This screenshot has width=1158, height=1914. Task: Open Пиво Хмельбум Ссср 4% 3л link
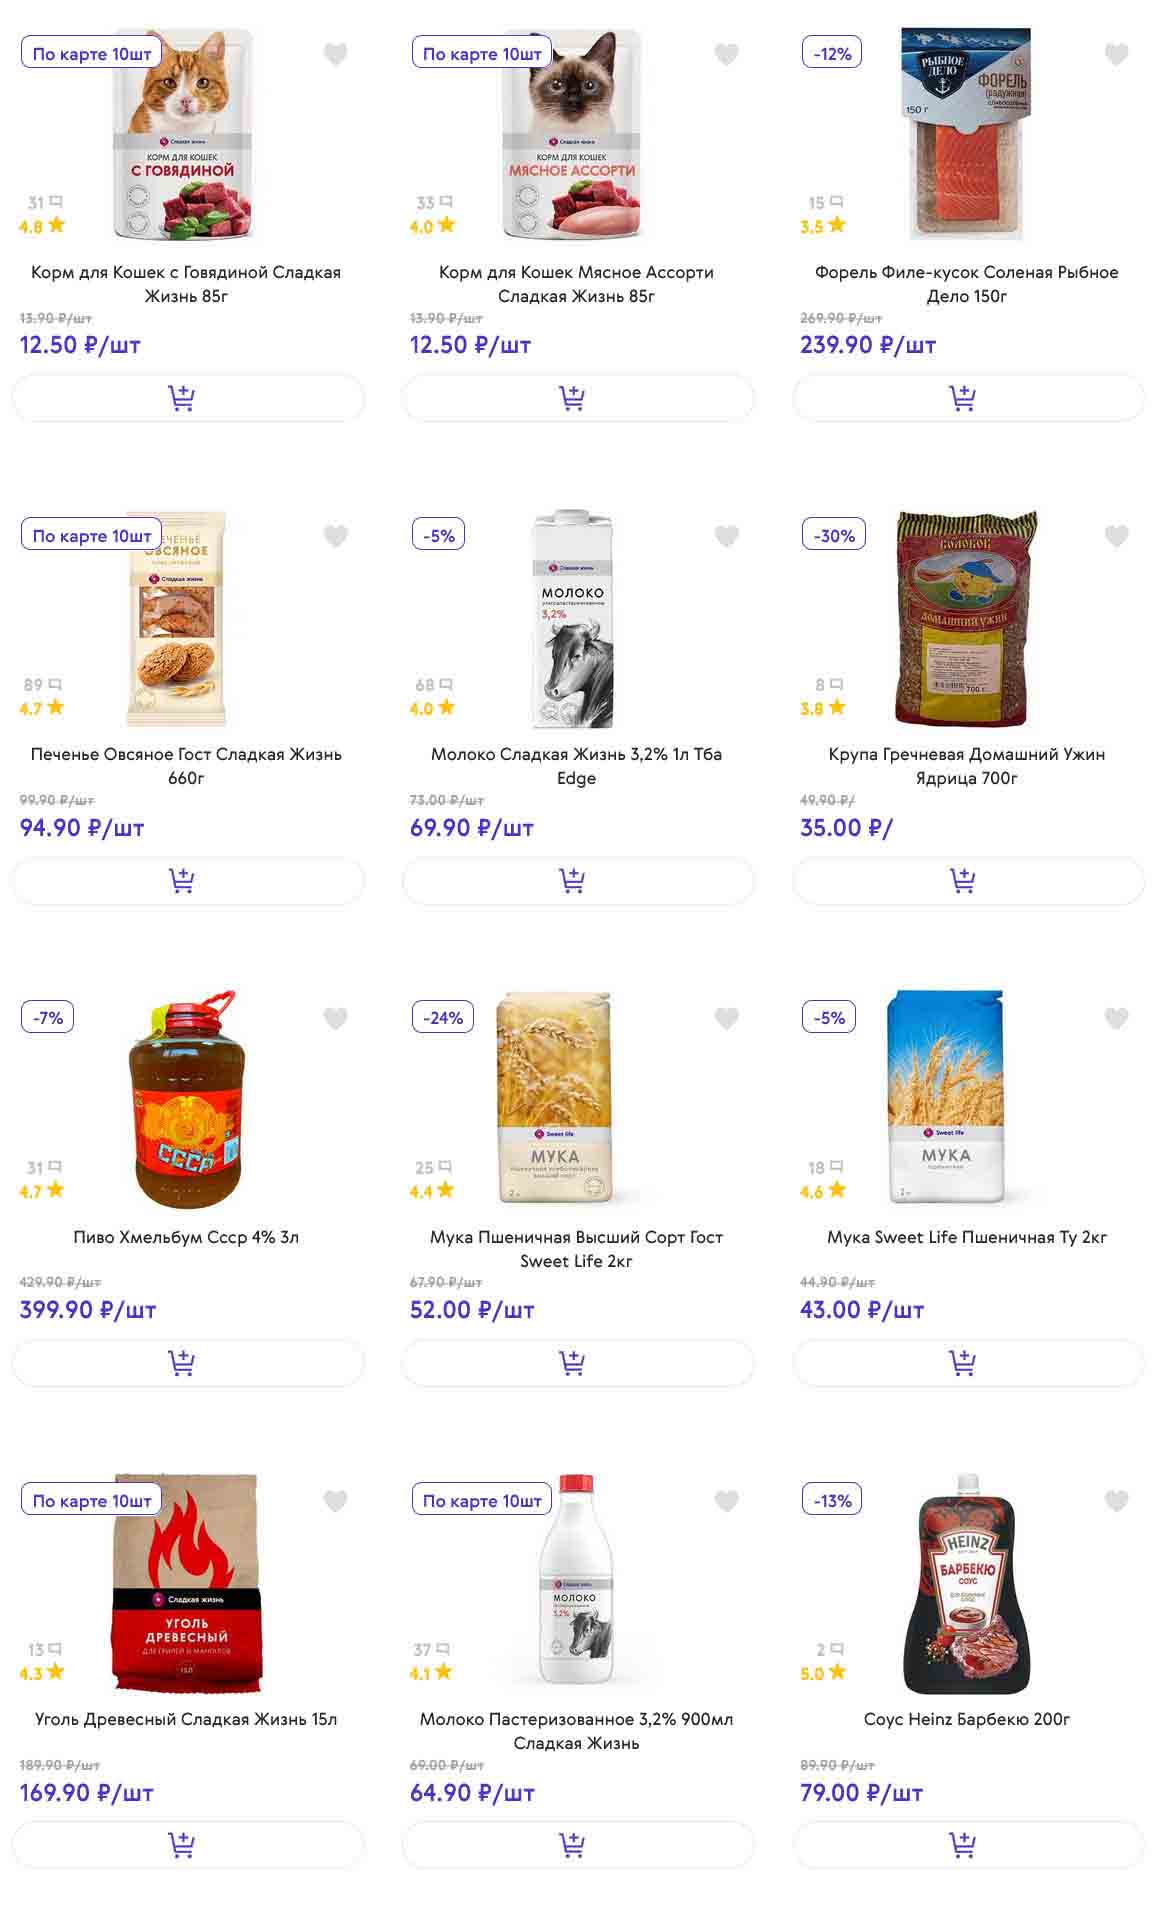click(x=186, y=1237)
